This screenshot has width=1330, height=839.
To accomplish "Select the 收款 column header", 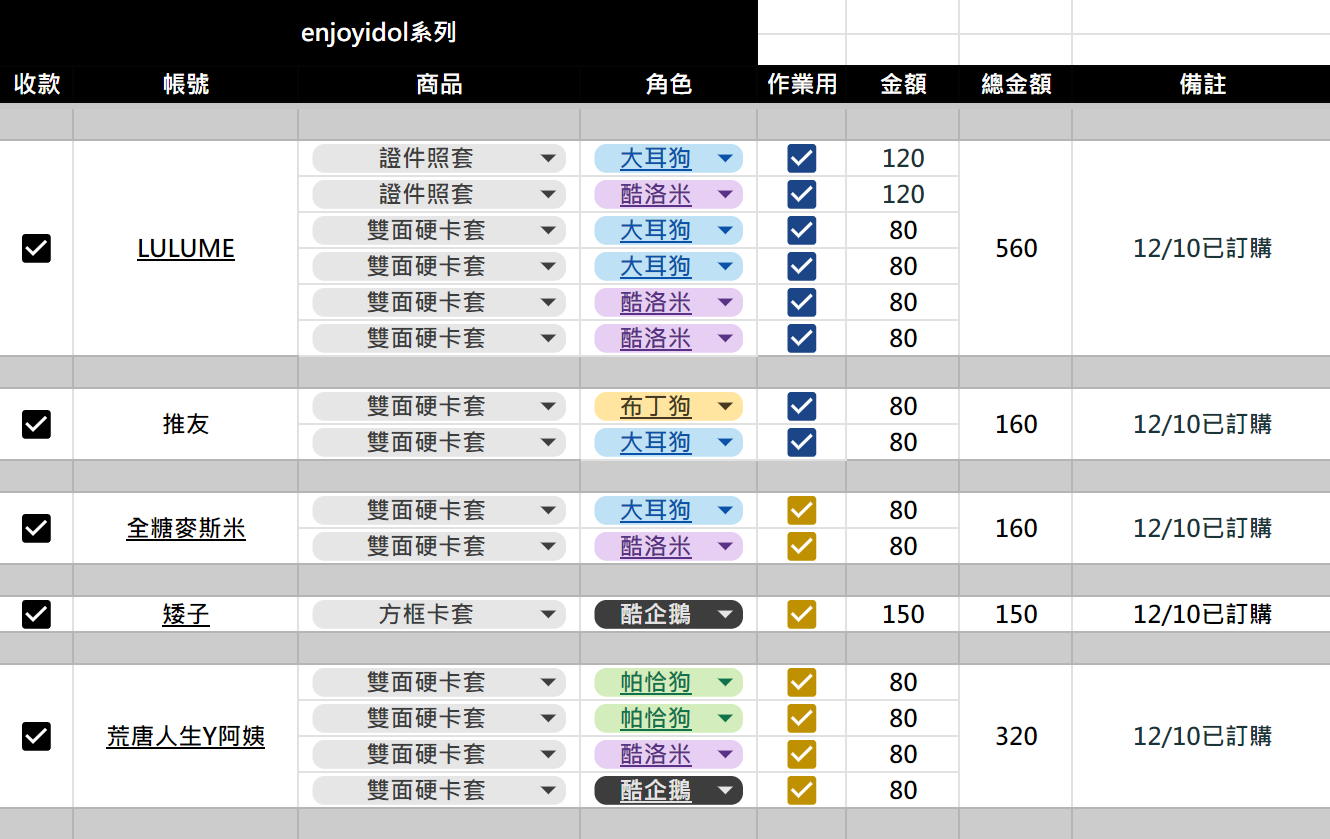I will [x=37, y=84].
